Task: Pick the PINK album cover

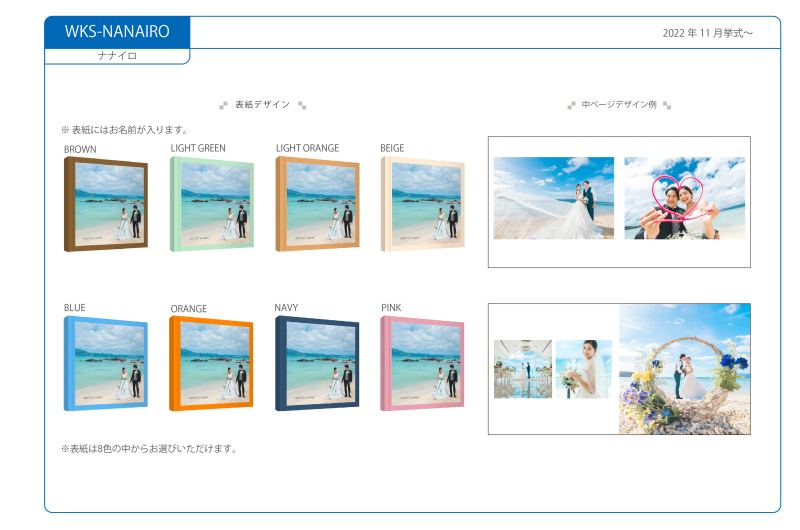Action: coord(423,364)
